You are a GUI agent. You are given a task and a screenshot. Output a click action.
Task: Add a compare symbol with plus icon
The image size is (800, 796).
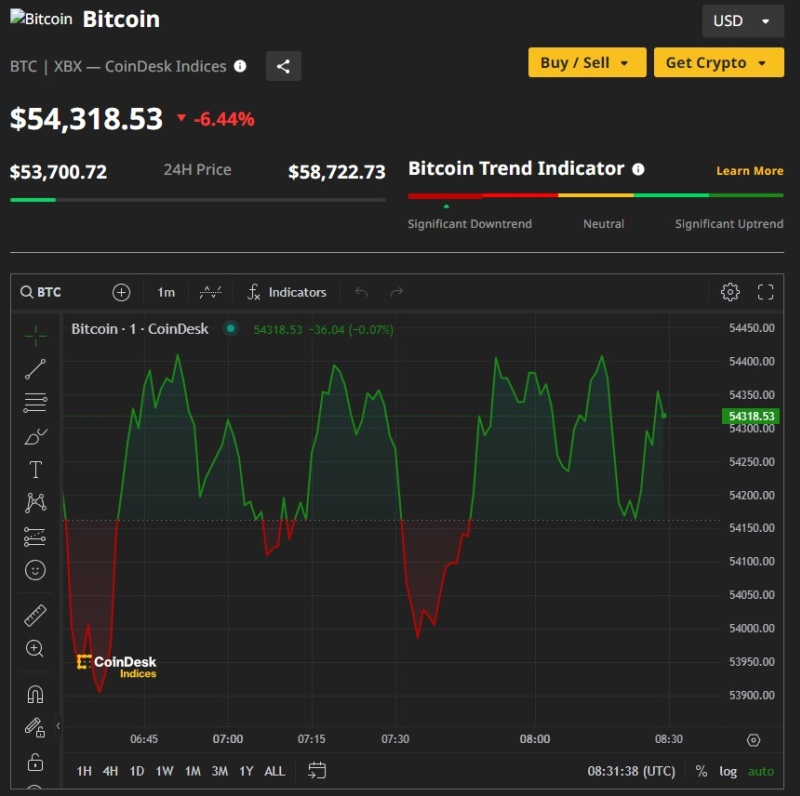(x=121, y=292)
